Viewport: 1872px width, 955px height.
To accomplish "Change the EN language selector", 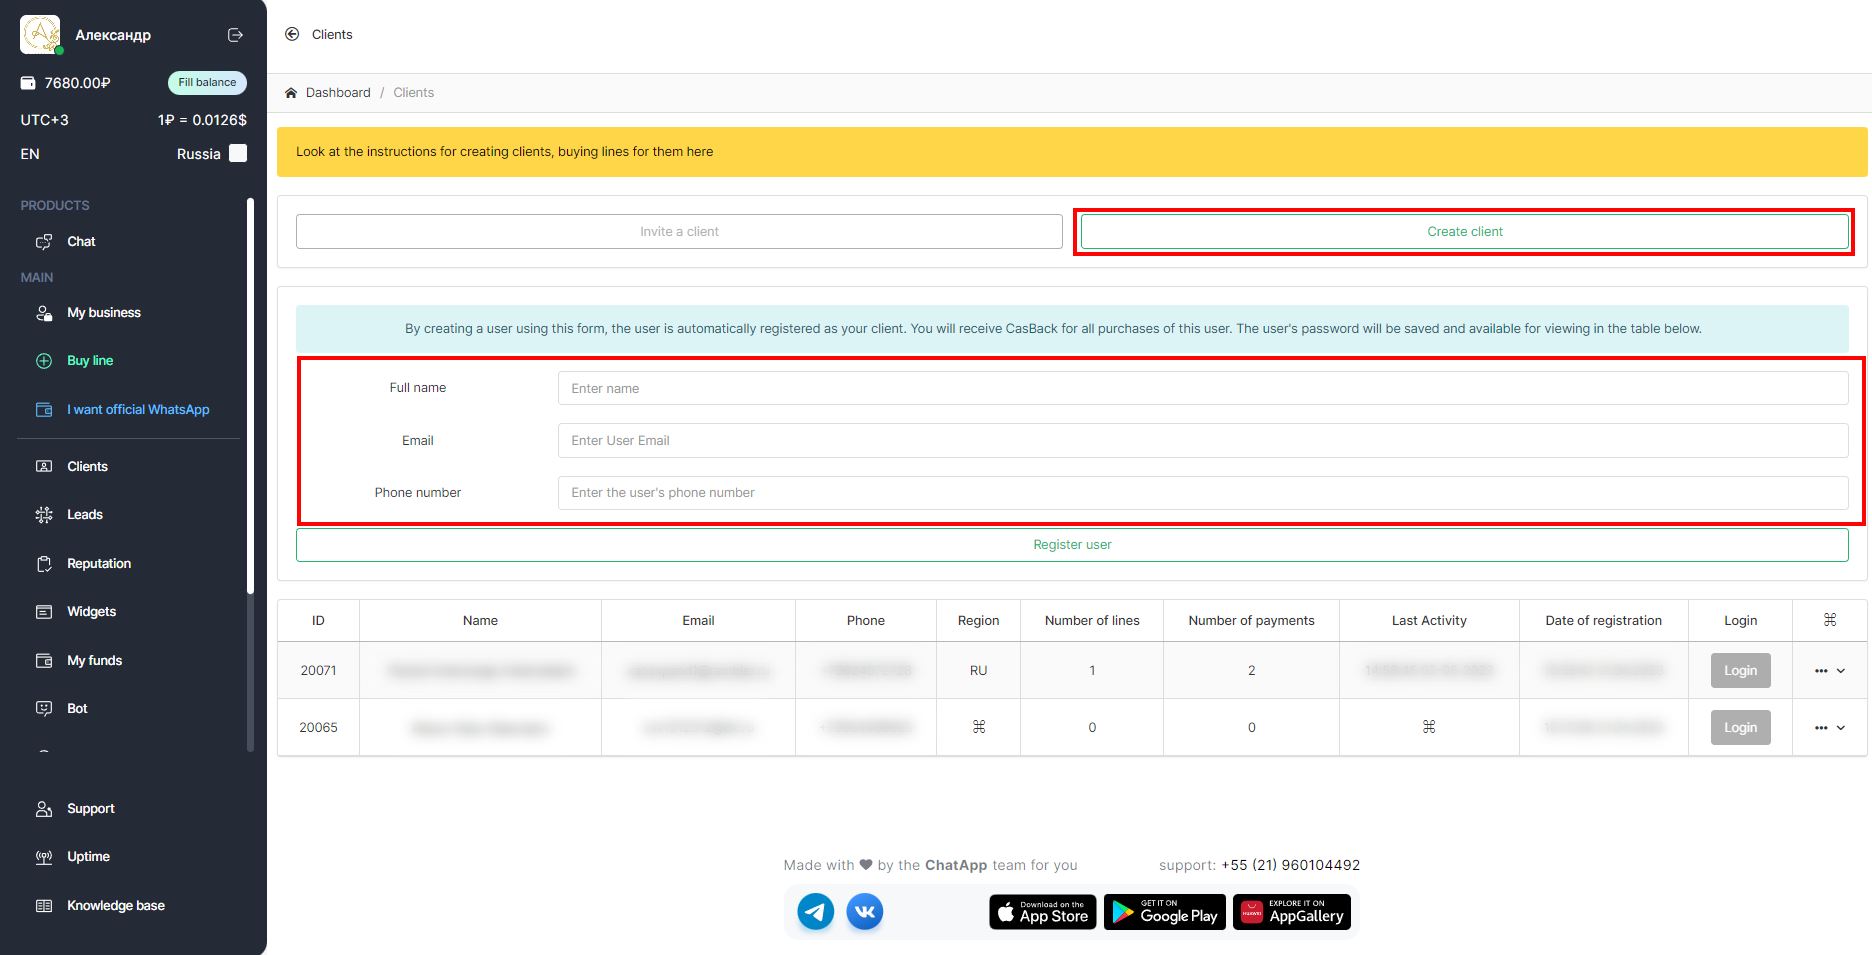I will pyautogui.click(x=30, y=154).
